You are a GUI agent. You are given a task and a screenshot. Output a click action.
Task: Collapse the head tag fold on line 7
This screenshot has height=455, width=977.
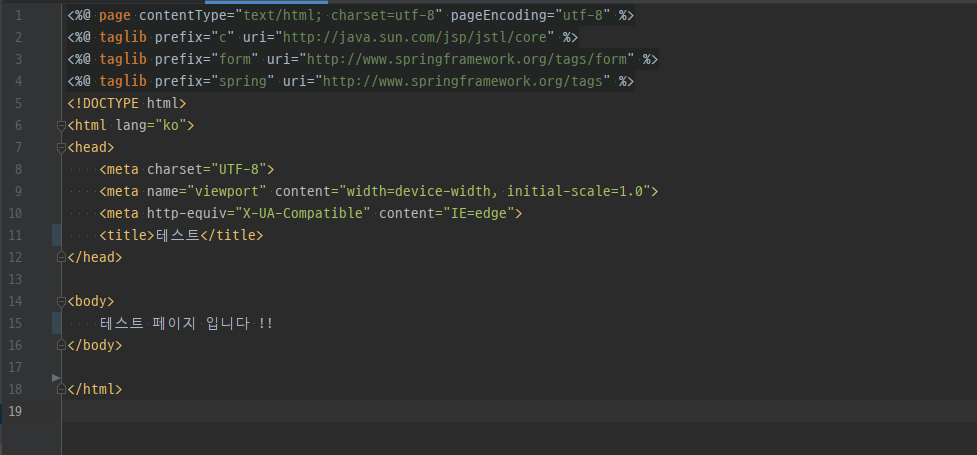(61, 148)
